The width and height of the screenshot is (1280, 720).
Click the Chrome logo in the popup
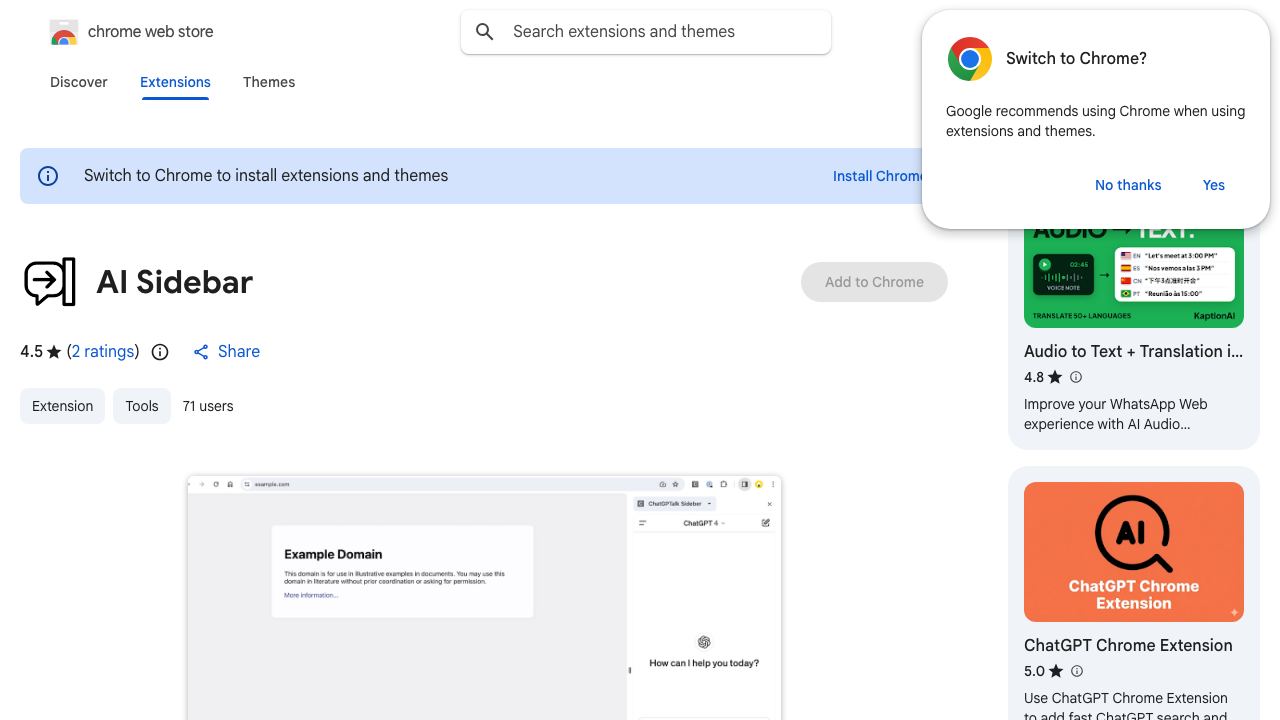pos(970,59)
